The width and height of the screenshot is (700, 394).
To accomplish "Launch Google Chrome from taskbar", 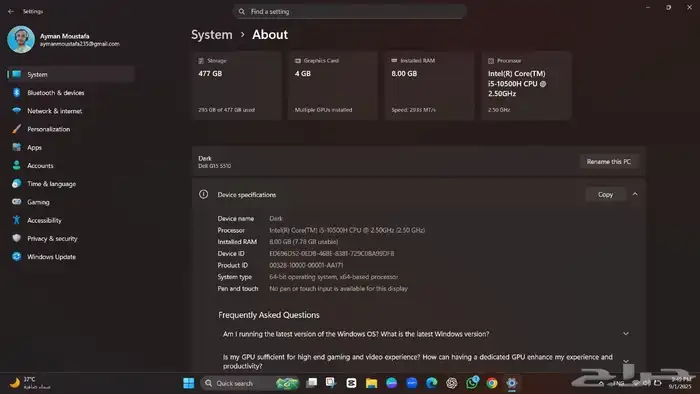I will coord(492,383).
